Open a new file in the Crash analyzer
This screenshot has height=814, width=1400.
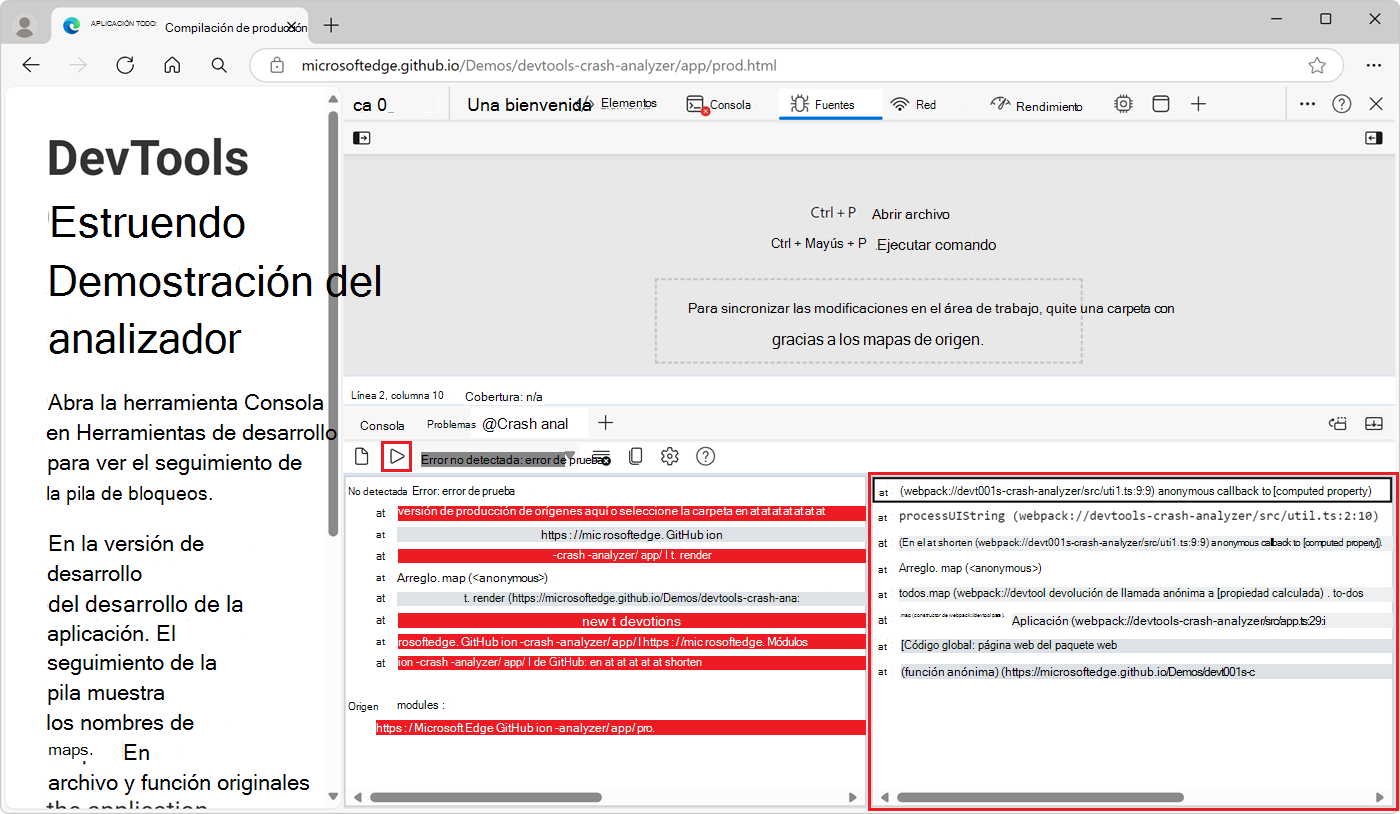[361, 456]
